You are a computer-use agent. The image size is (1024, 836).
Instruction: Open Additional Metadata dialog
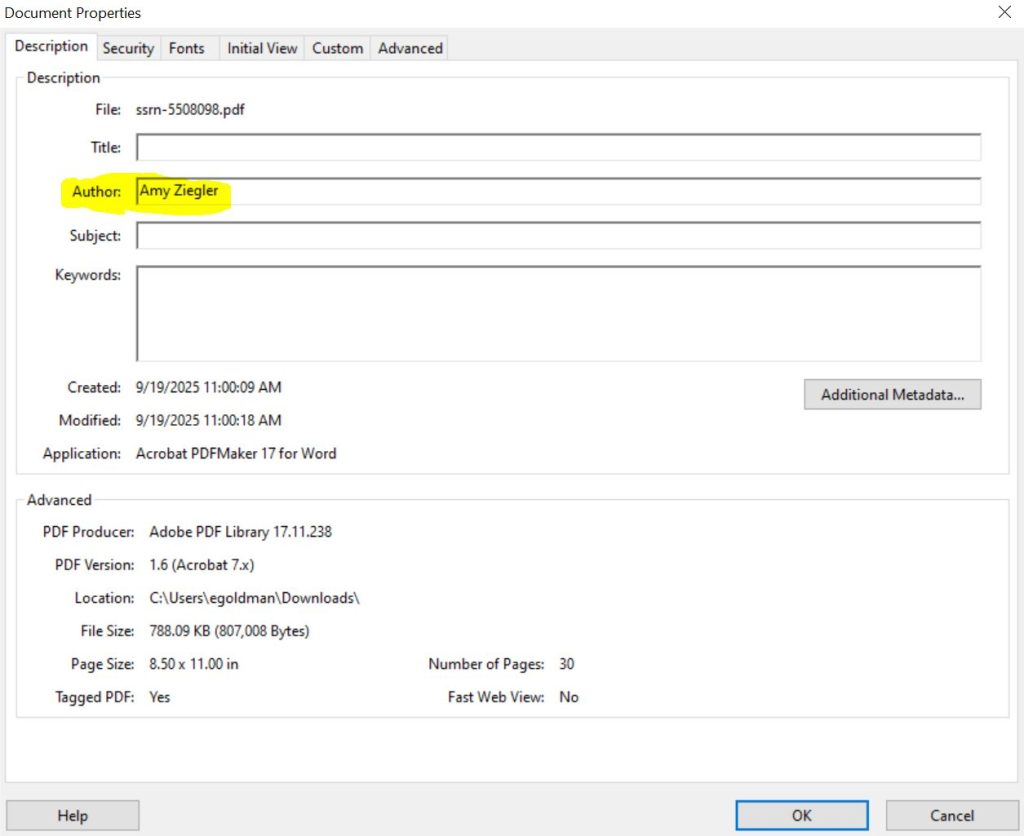pyautogui.click(x=892, y=395)
